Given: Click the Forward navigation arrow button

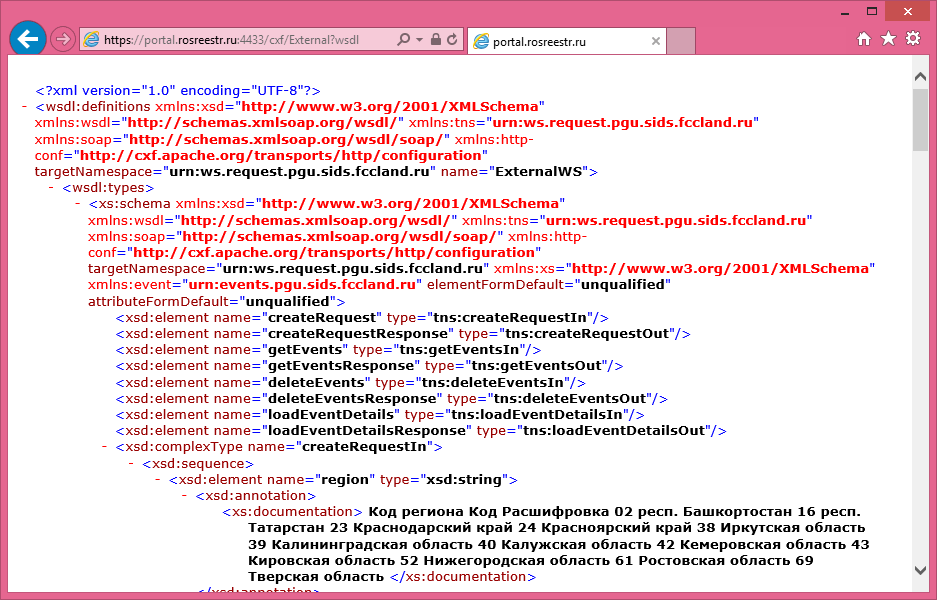Looking at the screenshot, I should (x=62, y=39).
